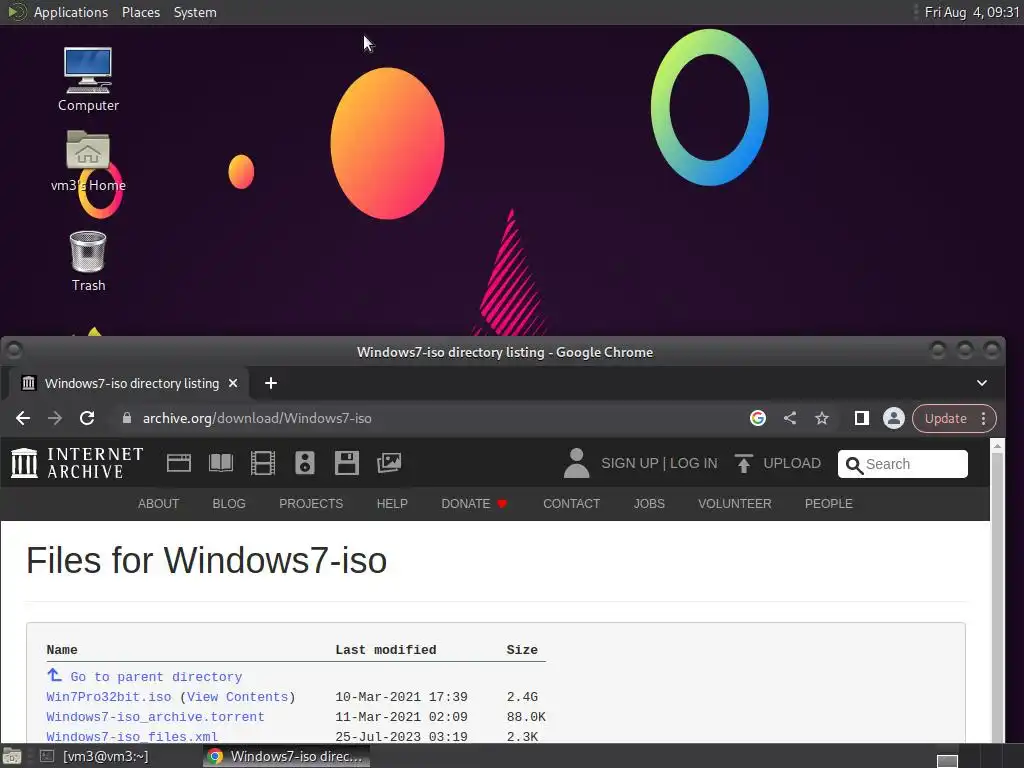Open Internet Archive Video film icon
Image resolution: width=1024 pixels, height=768 pixels.
263,463
